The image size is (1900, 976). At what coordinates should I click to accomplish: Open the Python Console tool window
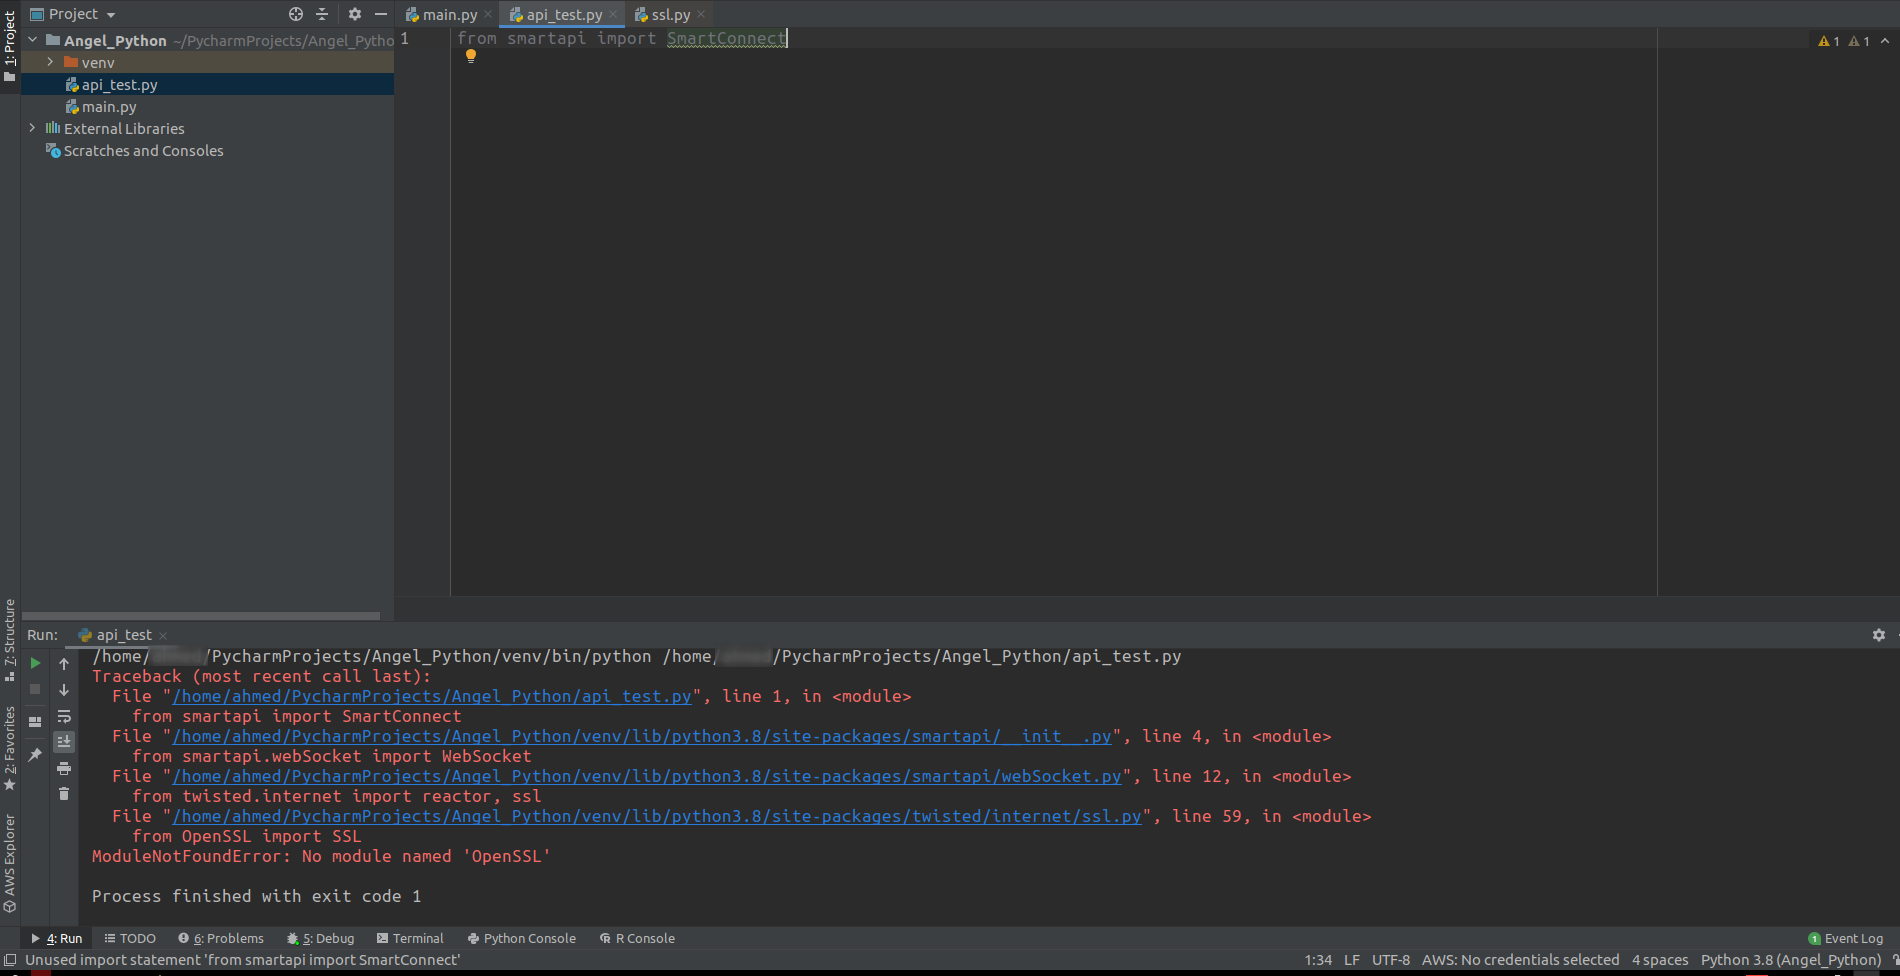pos(522,938)
